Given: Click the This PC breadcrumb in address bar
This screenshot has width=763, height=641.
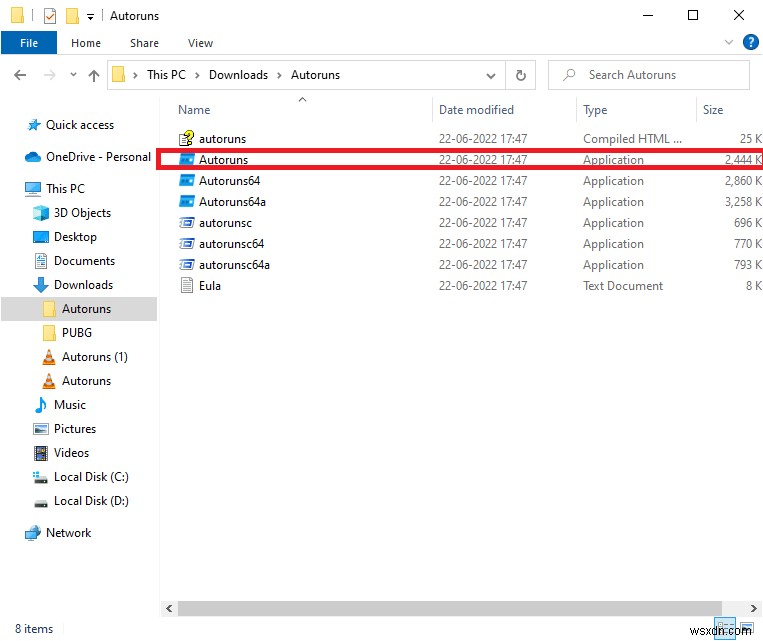Looking at the screenshot, I should point(166,75).
